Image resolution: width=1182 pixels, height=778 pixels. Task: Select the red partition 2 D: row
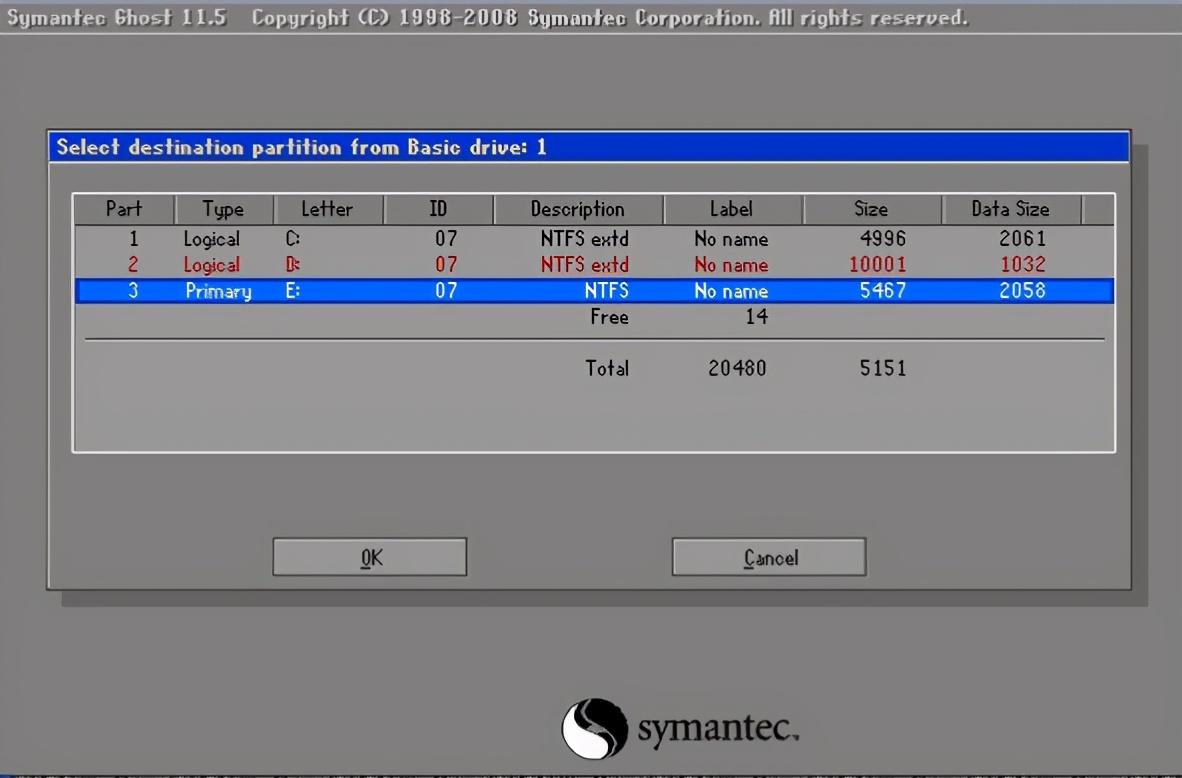point(593,265)
